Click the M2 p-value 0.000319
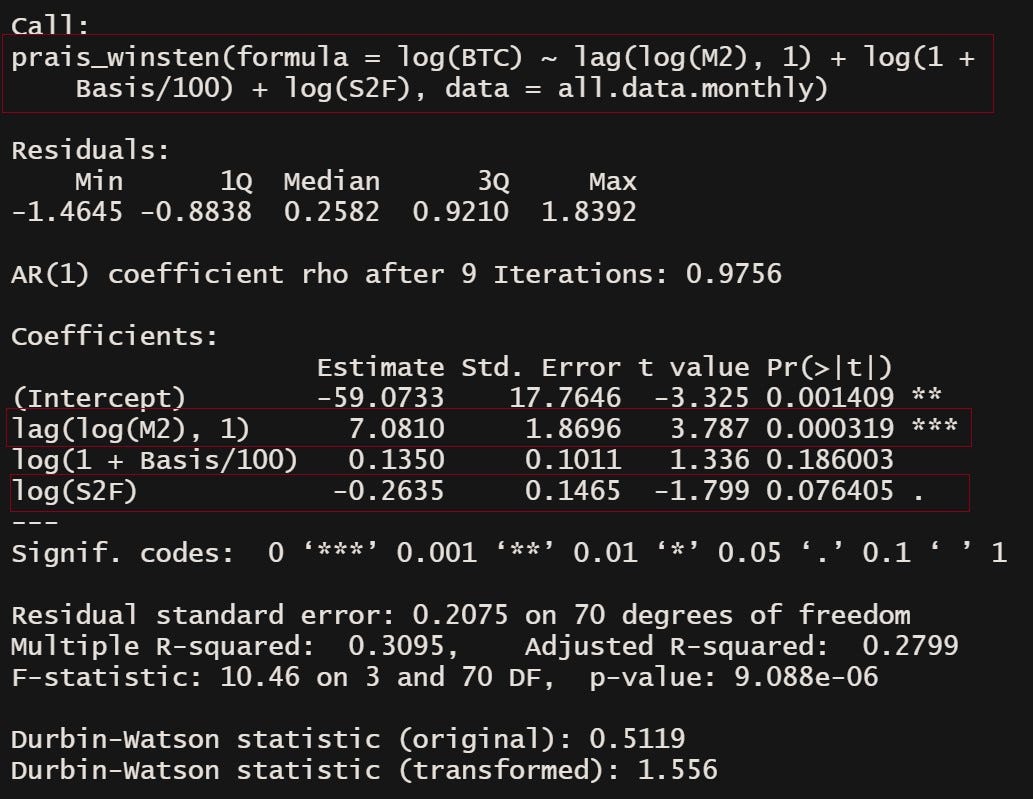 point(830,429)
